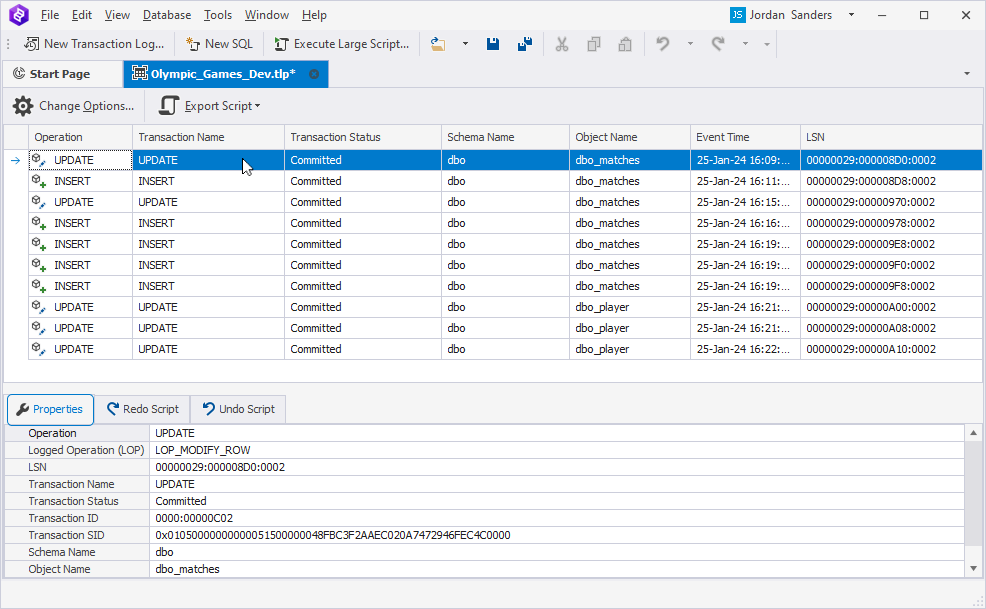Screen dimensions: 986x609
Task: Open a New Transaction Log
Action: (93, 43)
